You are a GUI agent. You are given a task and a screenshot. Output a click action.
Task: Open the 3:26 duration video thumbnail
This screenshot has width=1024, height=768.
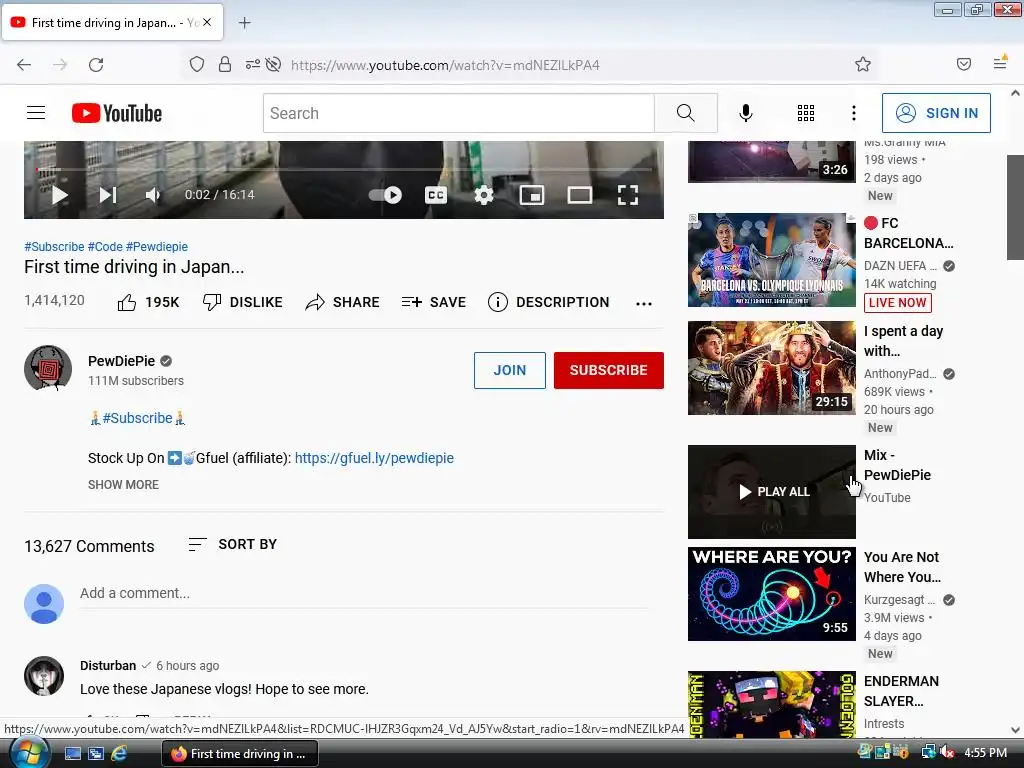(771, 162)
